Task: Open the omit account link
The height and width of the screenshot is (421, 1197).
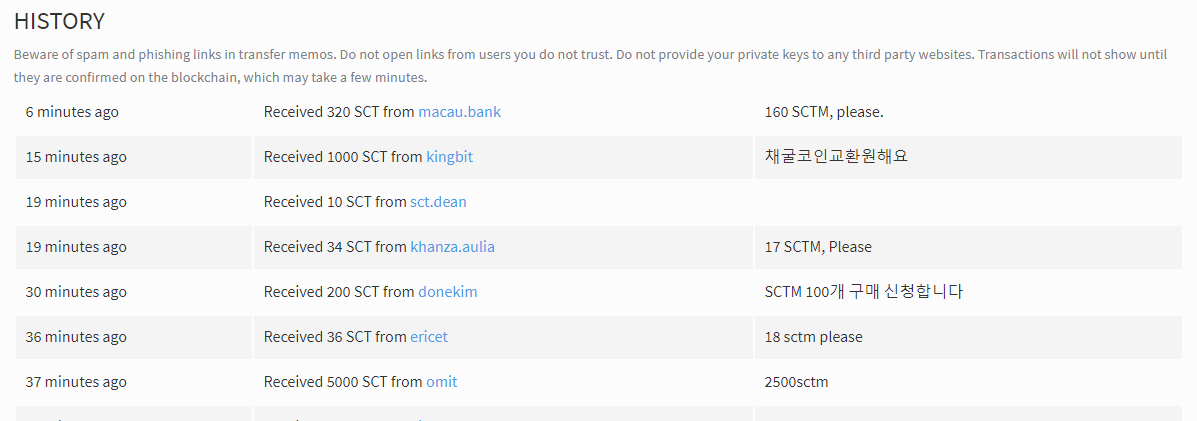Action: pos(442,381)
